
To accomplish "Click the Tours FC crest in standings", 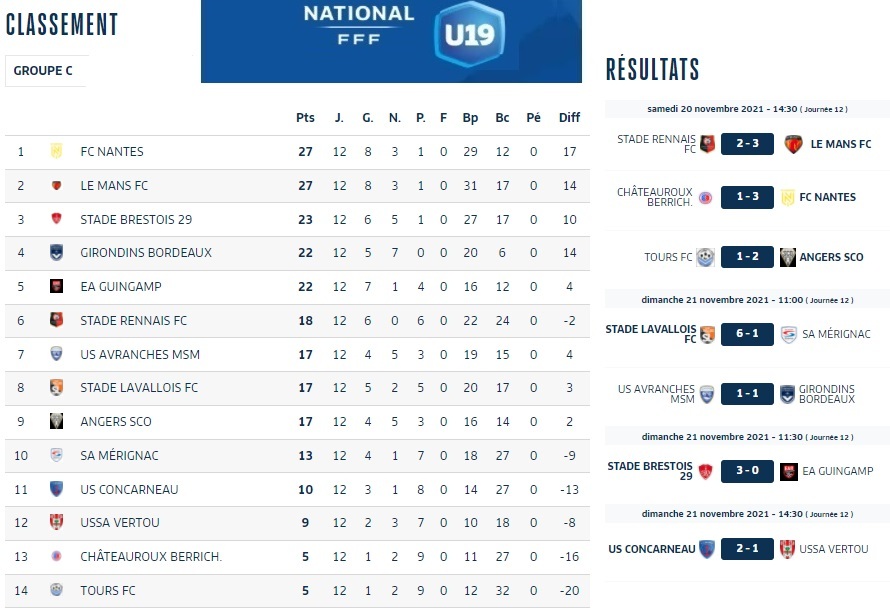I will (57, 590).
